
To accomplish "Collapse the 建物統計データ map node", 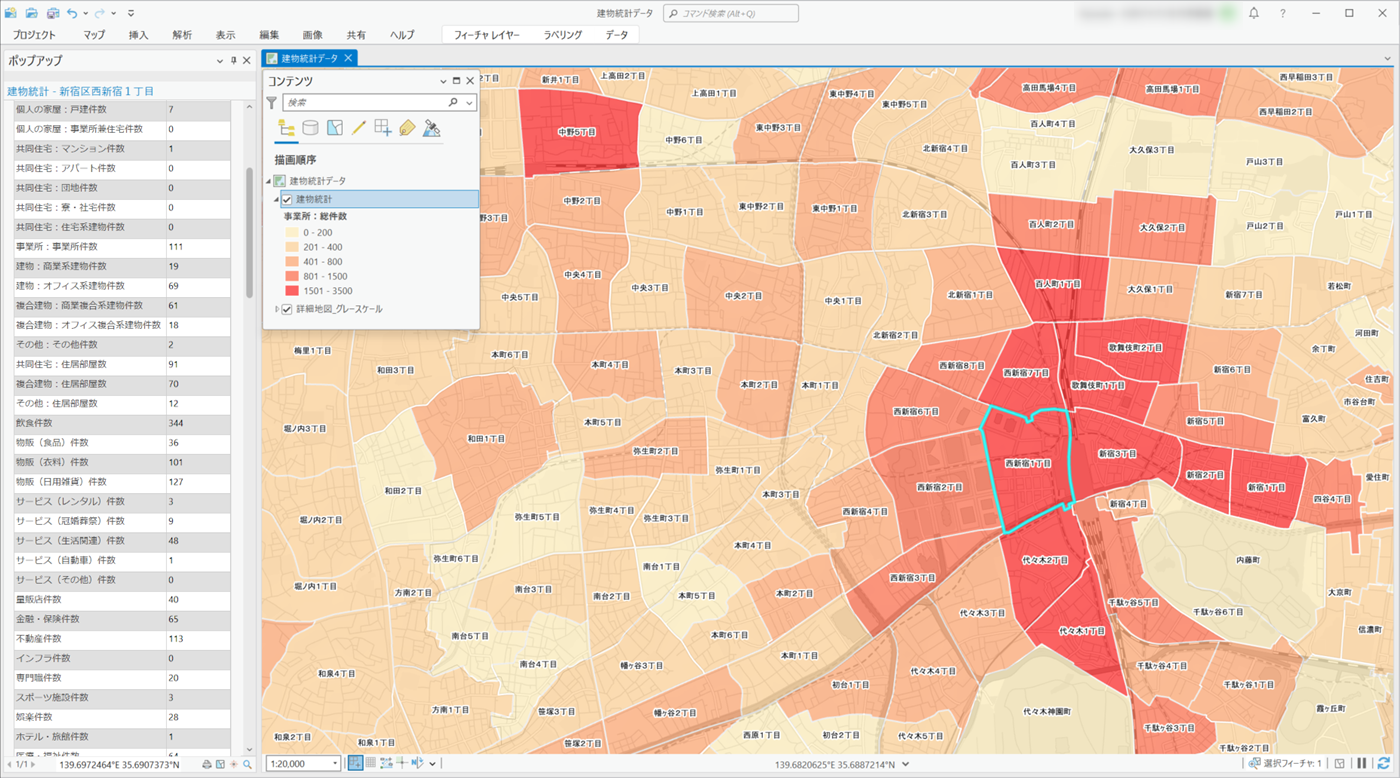I will click(x=268, y=181).
